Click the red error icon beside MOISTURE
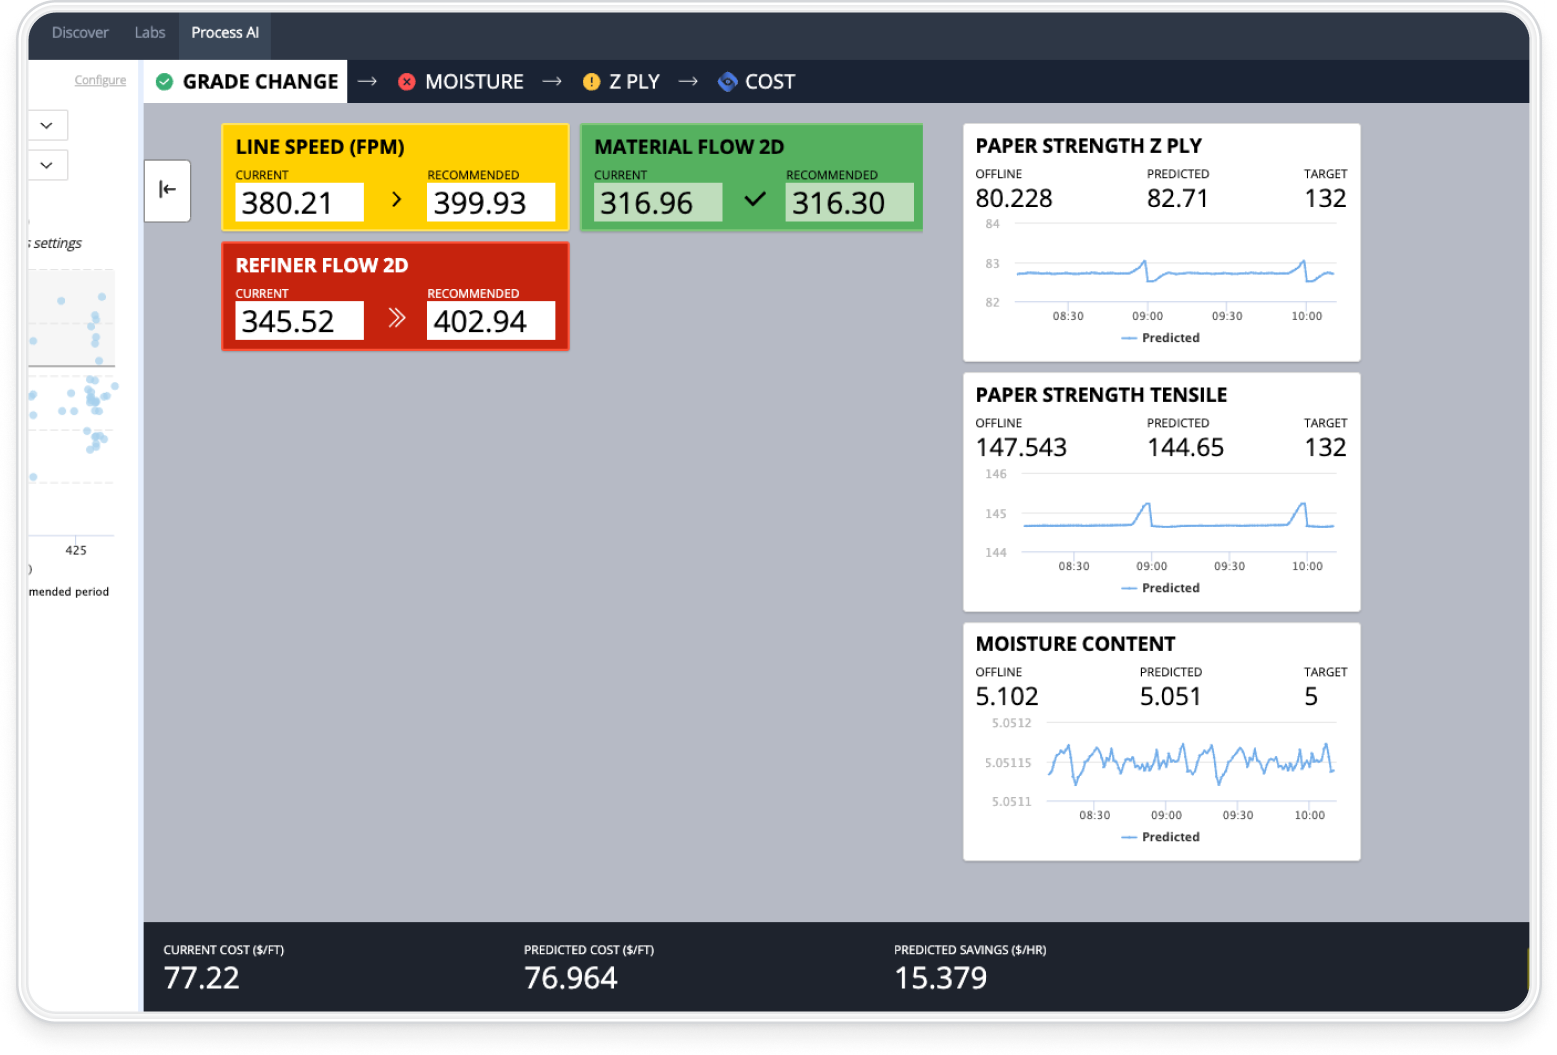The height and width of the screenshot is (1055, 1557). click(407, 82)
